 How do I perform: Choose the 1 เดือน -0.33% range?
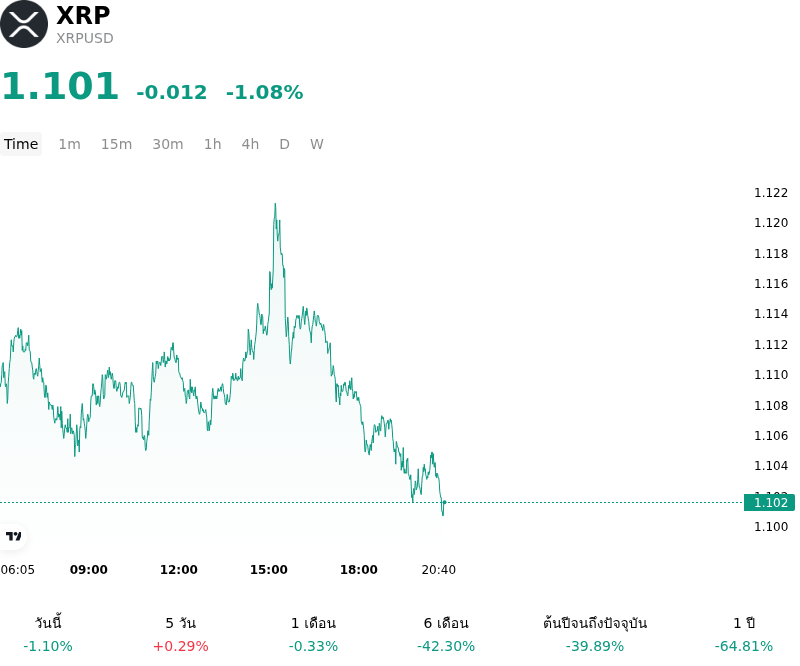313,634
